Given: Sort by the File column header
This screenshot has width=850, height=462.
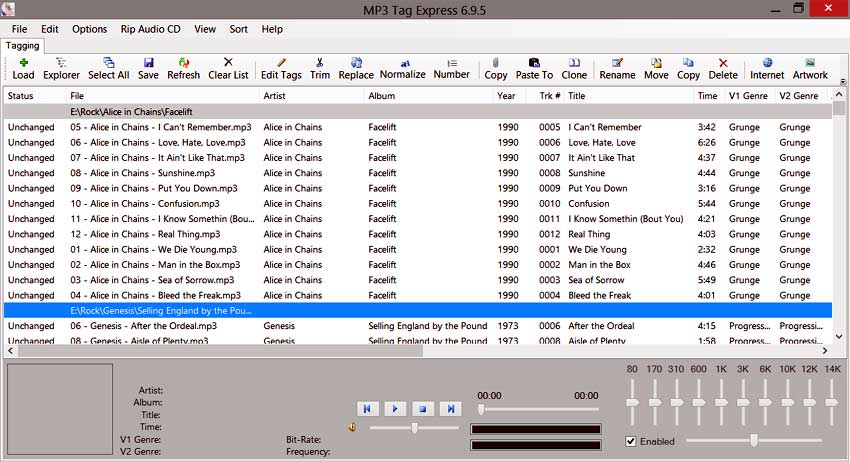Looking at the screenshot, I should tap(163, 96).
